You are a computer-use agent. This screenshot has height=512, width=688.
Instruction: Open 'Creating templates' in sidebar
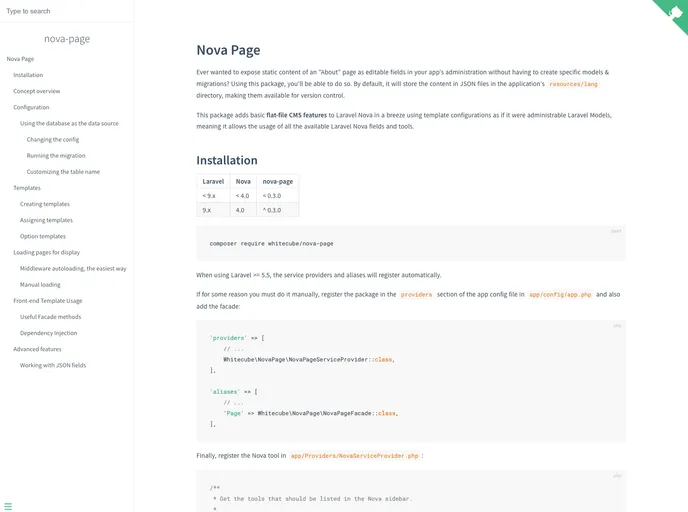[x=45, y=204]
